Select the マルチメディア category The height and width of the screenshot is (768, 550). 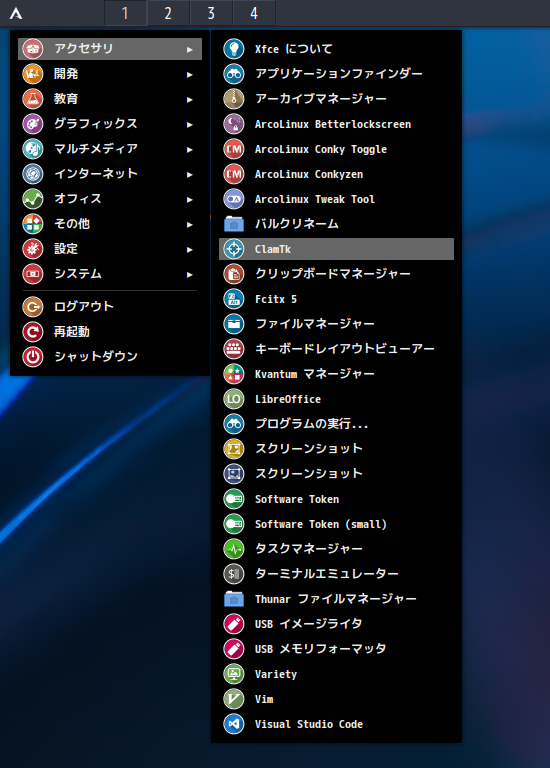coord(110,148)
